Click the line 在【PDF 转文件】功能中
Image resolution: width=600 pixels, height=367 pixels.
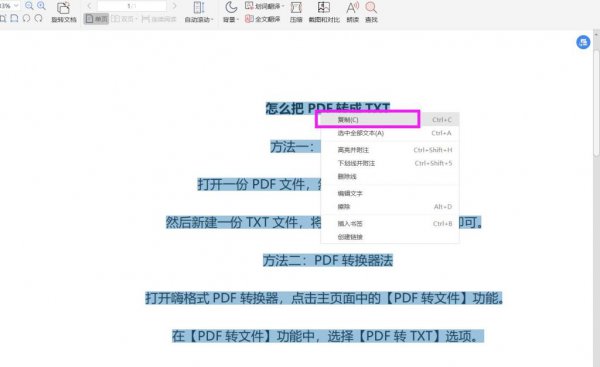click(x=328, y=336)
